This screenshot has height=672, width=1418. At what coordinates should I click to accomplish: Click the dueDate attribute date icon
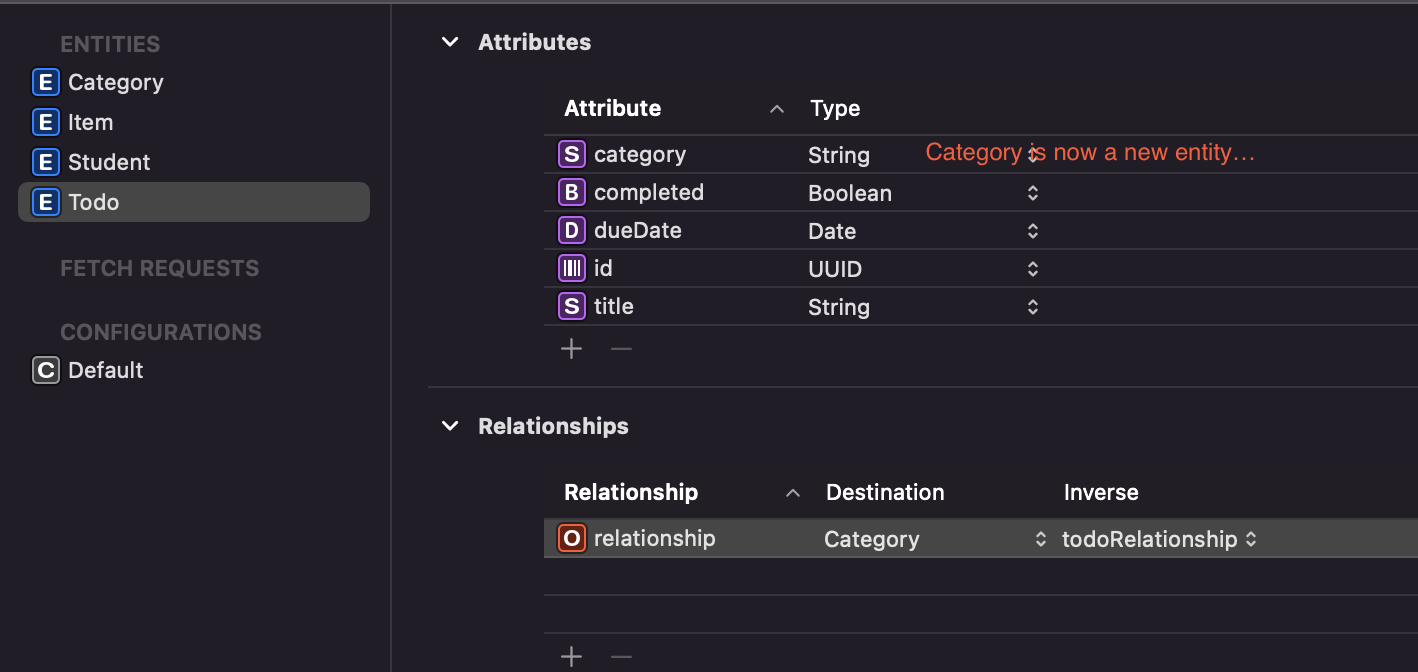[x=571, y=230]
